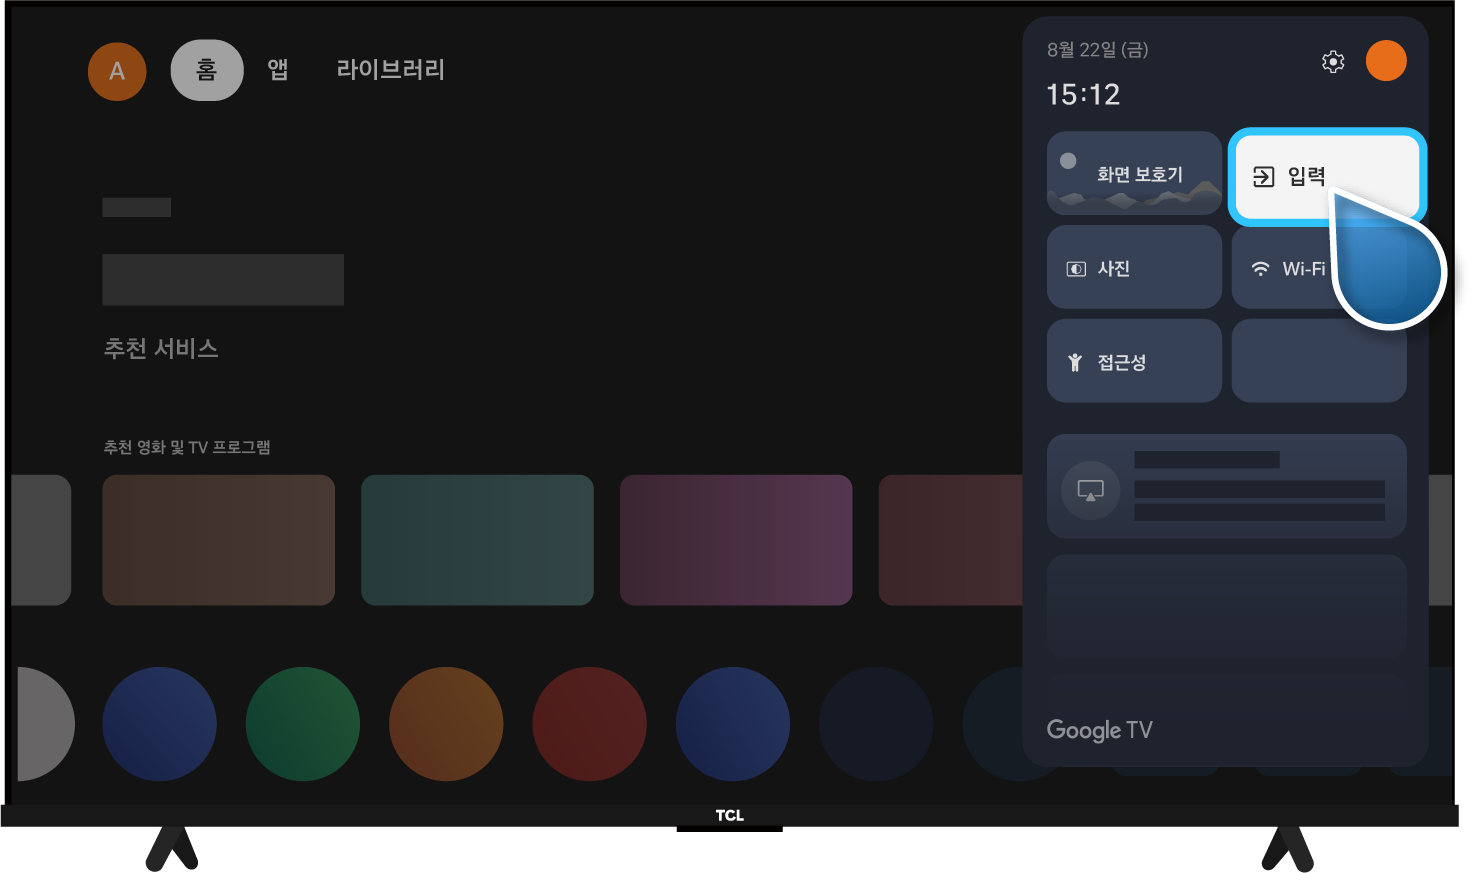Click the accessibility figure icon
The image size is (1478, 873).
click(x=1075, y=362)
